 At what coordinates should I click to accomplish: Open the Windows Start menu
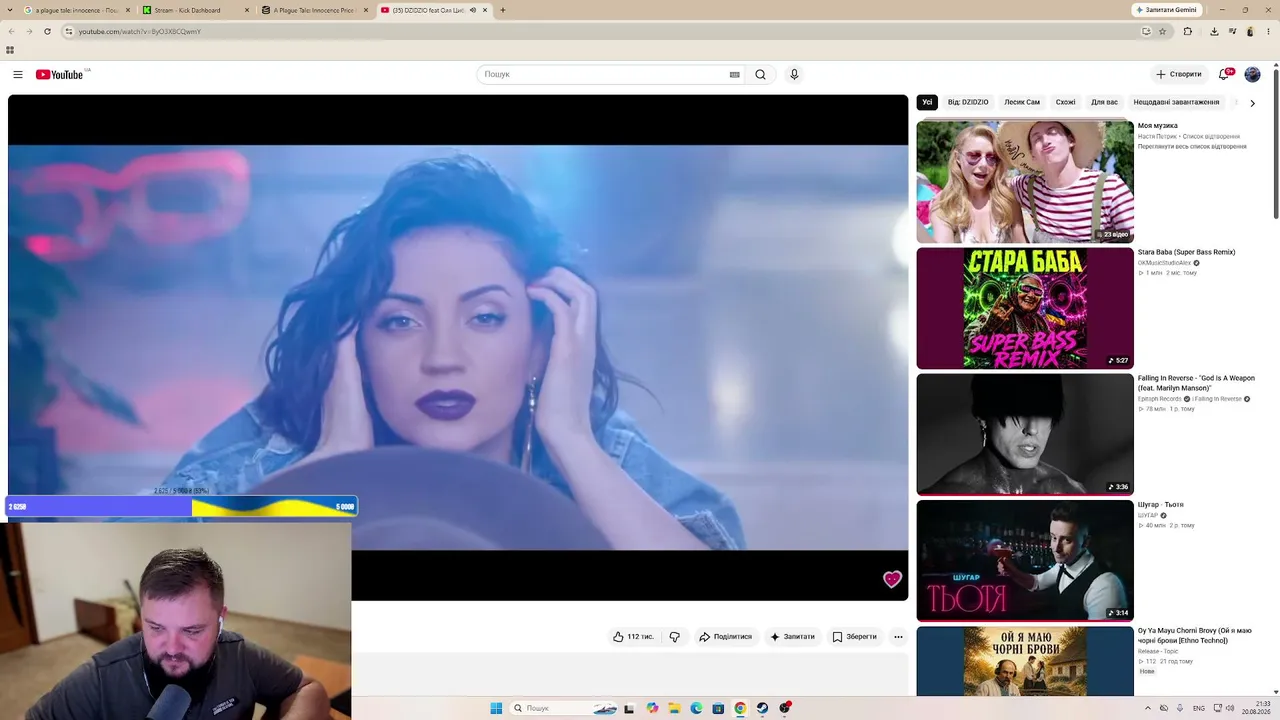pos(496,708)
